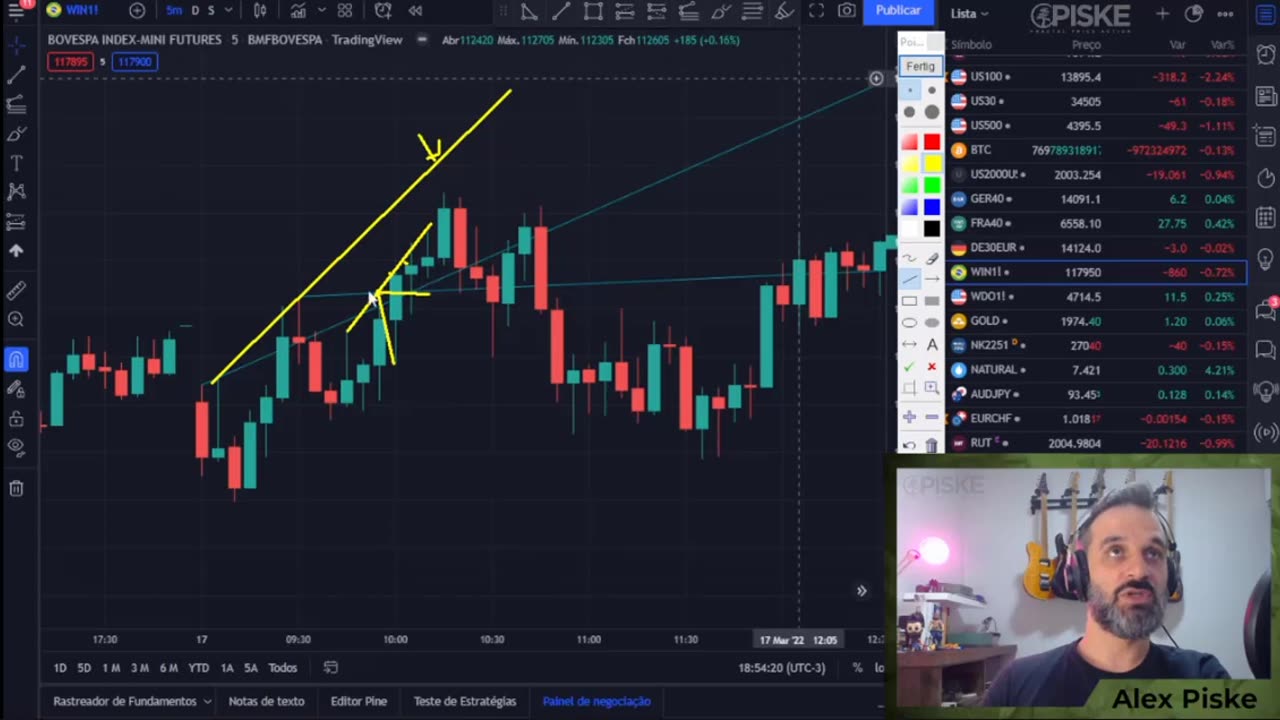Click the undo arrow in the drawing palette
Viewport: 1280px width, 720px height.
tap(909, 445)
